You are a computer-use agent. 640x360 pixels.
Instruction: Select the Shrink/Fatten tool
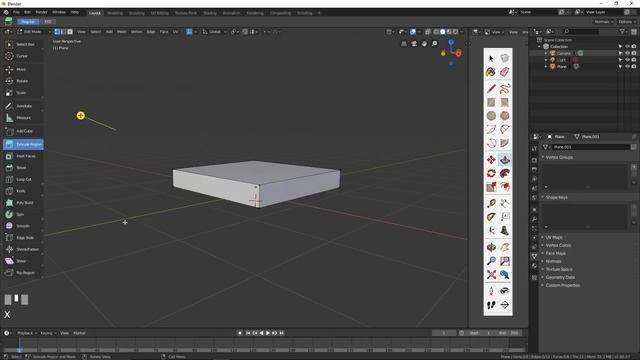click(x=23, y=249)
